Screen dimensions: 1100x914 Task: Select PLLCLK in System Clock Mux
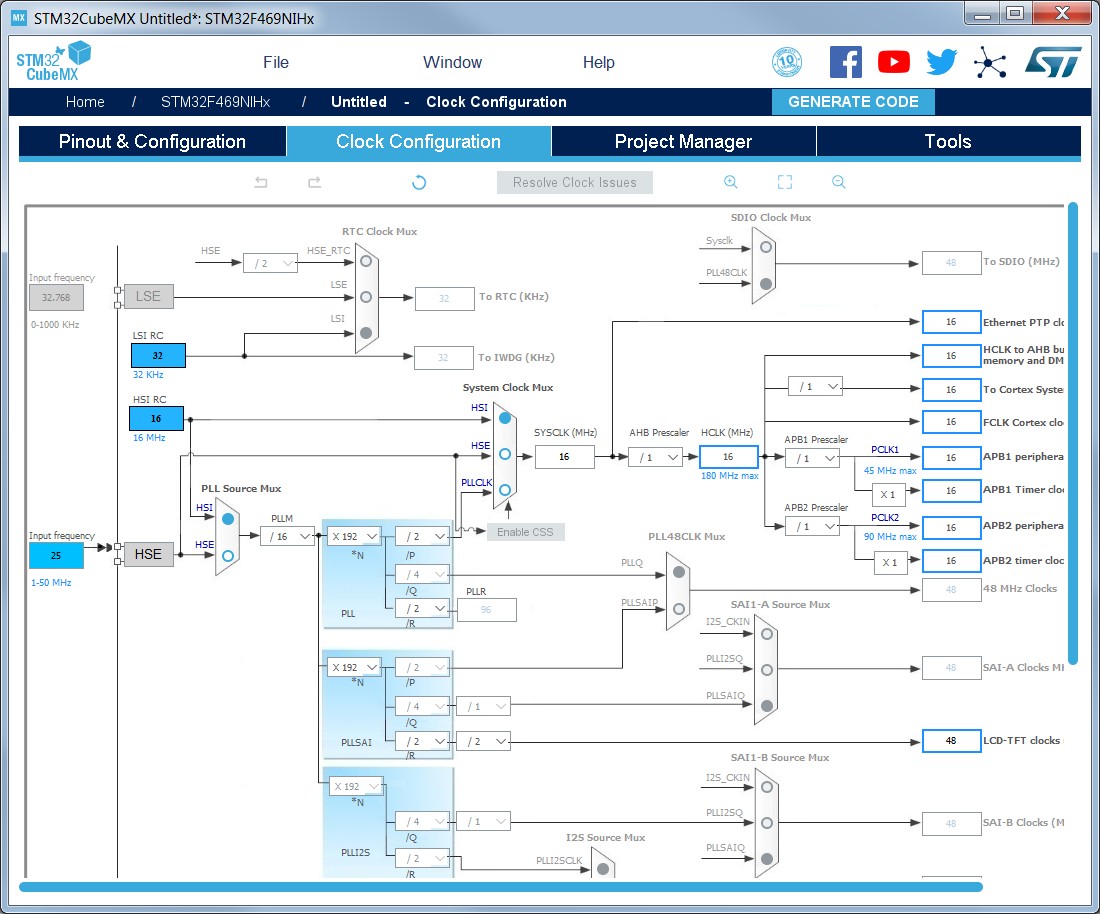click(505, 490)
